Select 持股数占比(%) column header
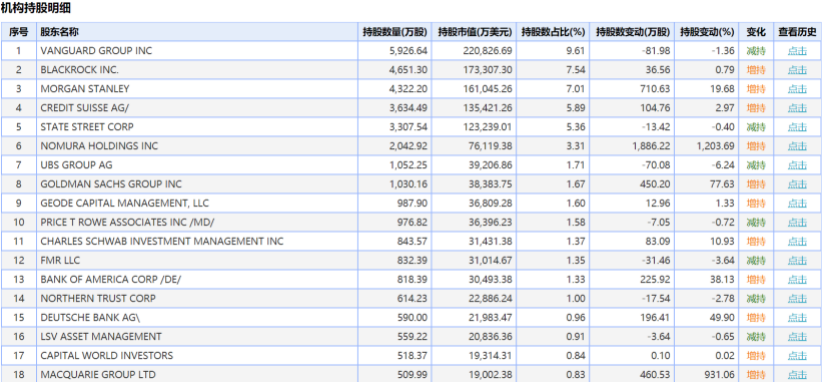Image resolution: width=822 pixels, height=384 pixels. (553, 32)
